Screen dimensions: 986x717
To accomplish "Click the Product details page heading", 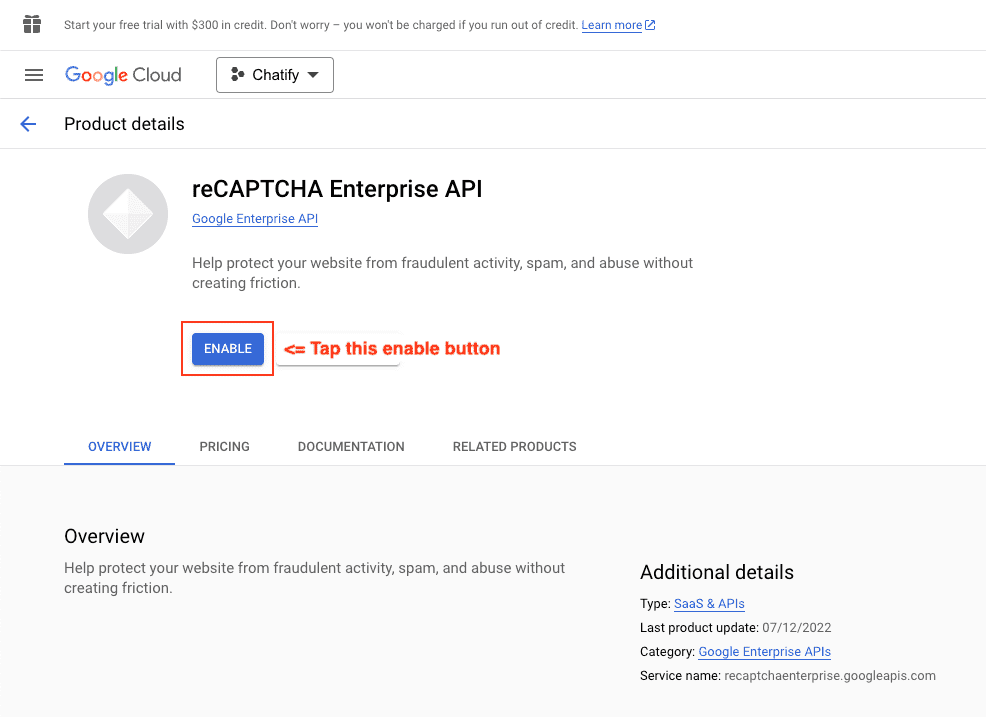I will tap(124, 124).
